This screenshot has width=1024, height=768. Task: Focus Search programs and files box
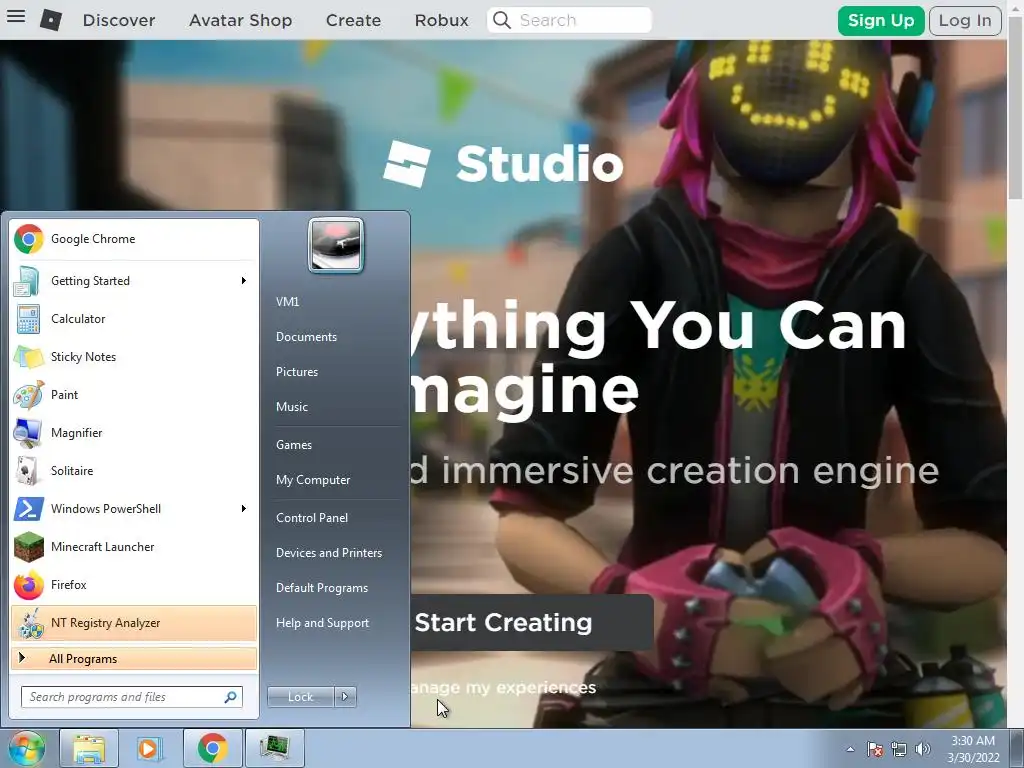pos(131,697)
